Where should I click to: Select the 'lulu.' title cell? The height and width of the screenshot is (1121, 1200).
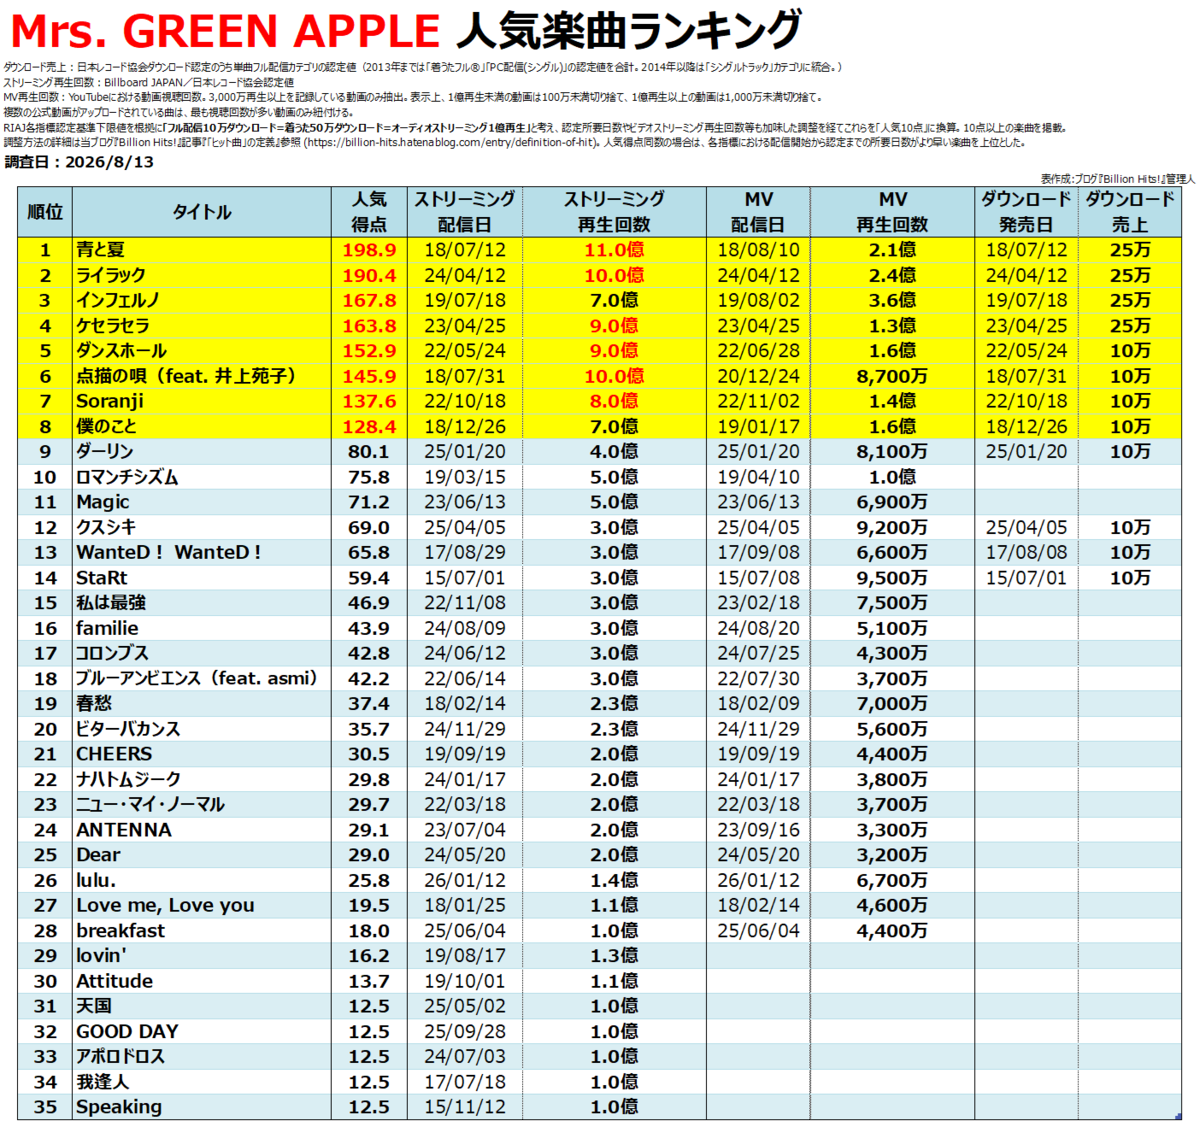click(x=201, y=880)
